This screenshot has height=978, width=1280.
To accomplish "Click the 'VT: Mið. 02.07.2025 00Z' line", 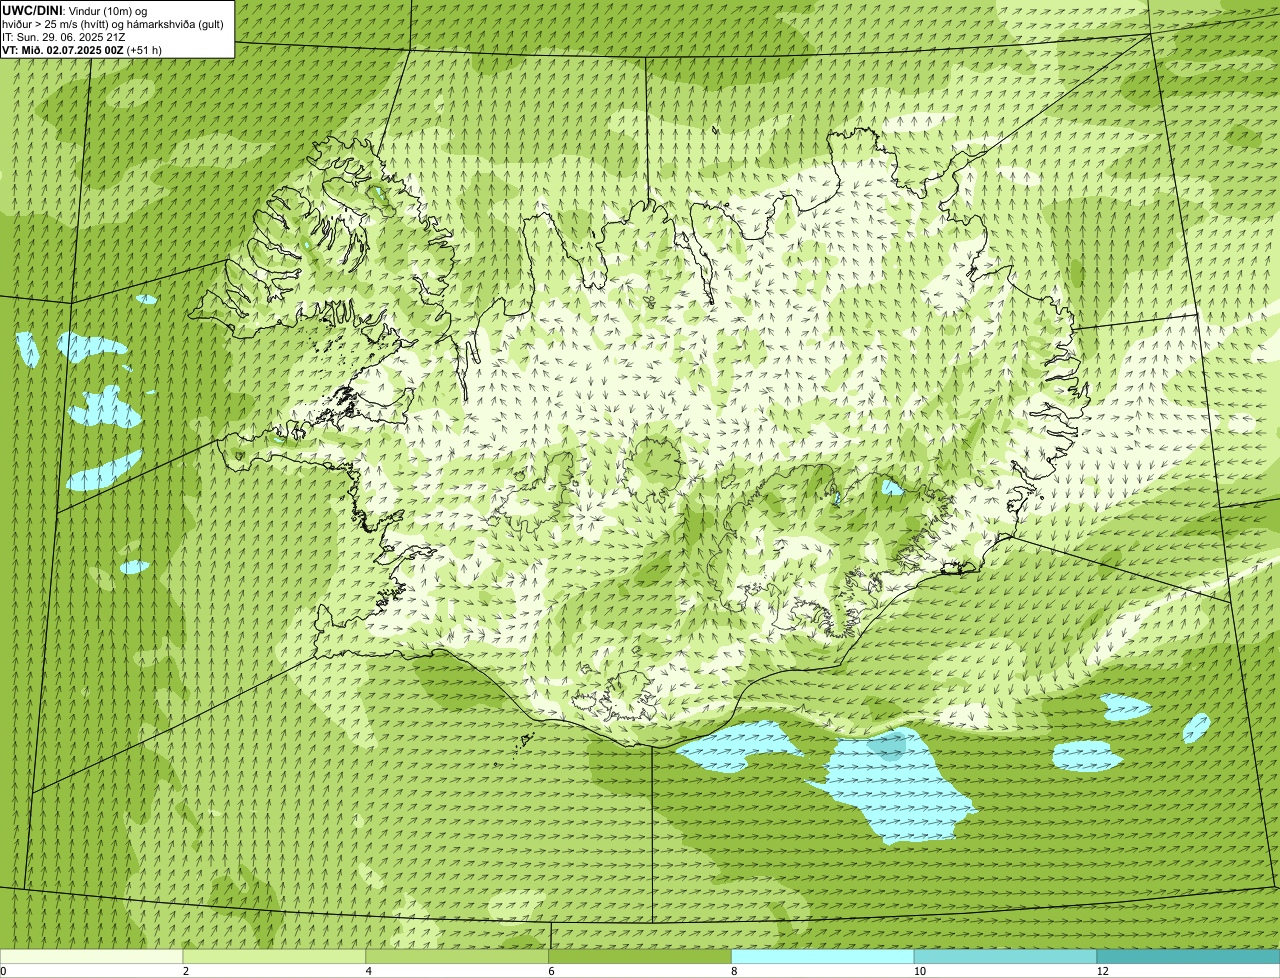I will [63, 49].
